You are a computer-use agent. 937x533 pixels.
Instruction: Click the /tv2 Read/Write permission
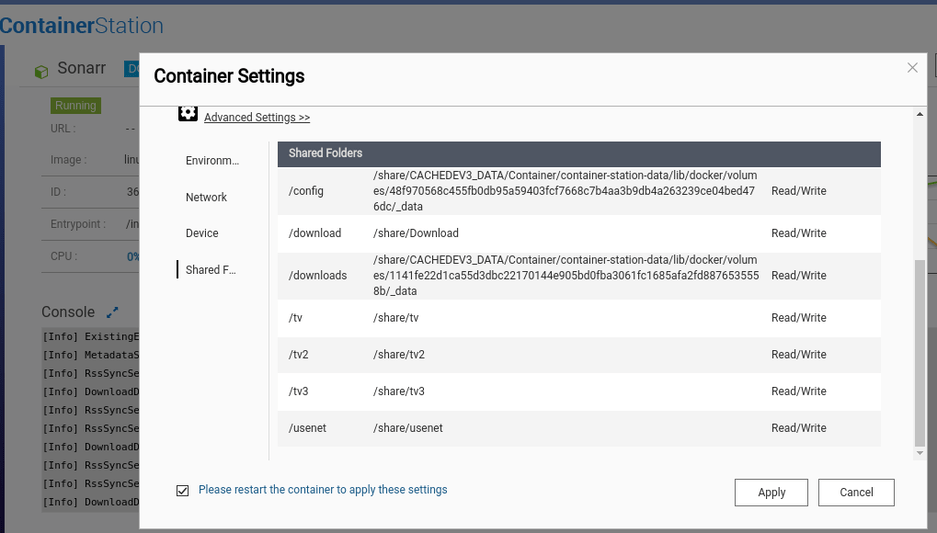coord(798,354)
